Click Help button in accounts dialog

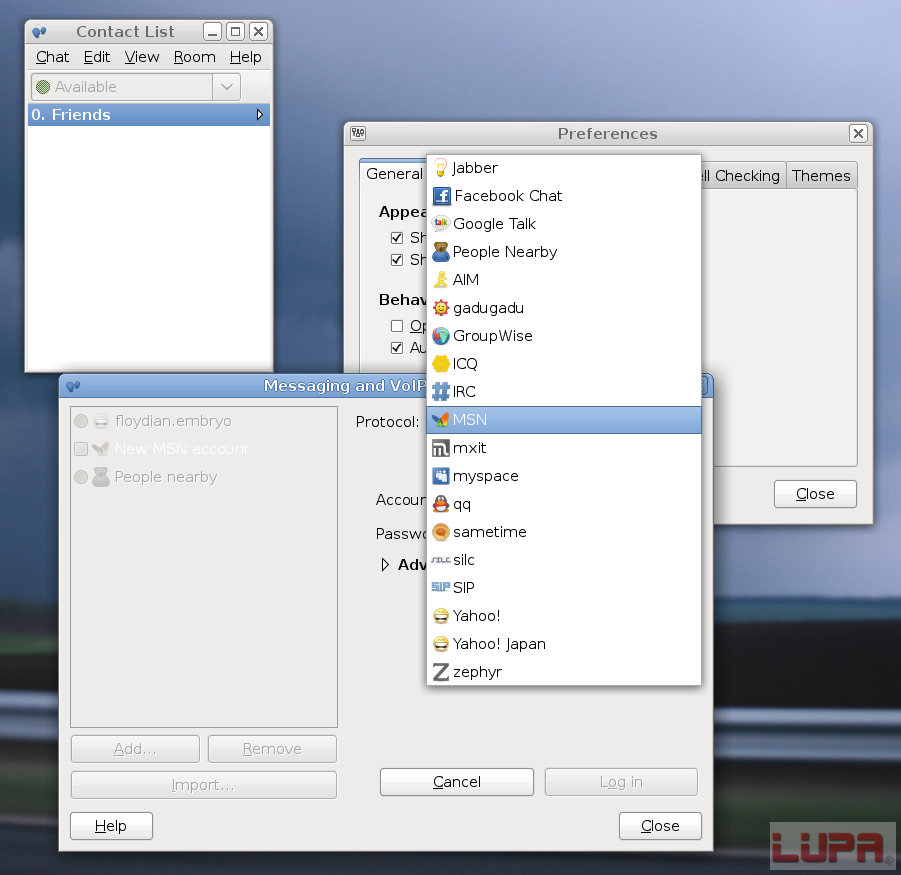coord(111,826)
